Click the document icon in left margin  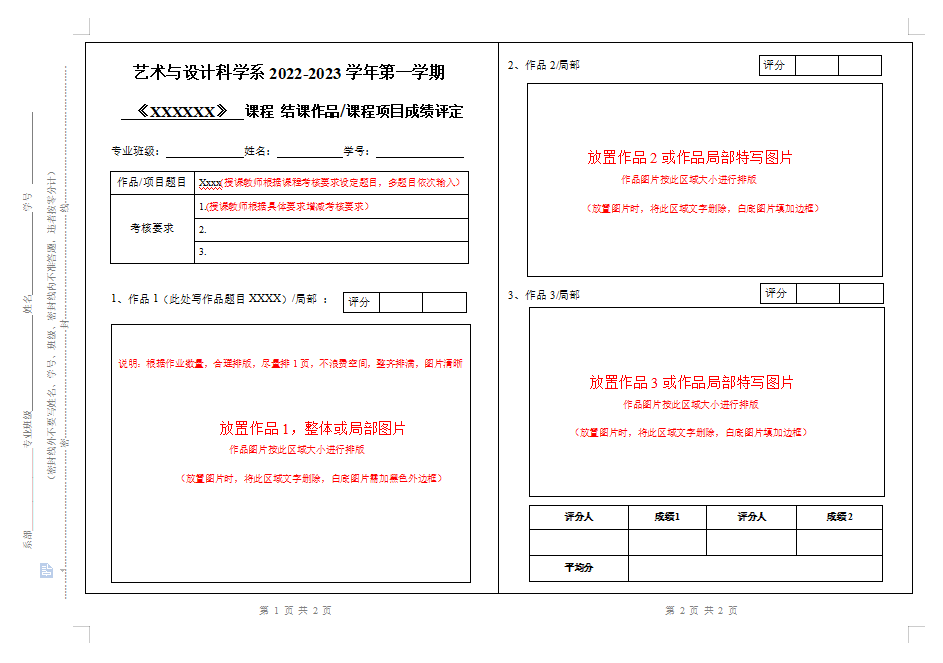pyautogui.click(x=46, y=570)
